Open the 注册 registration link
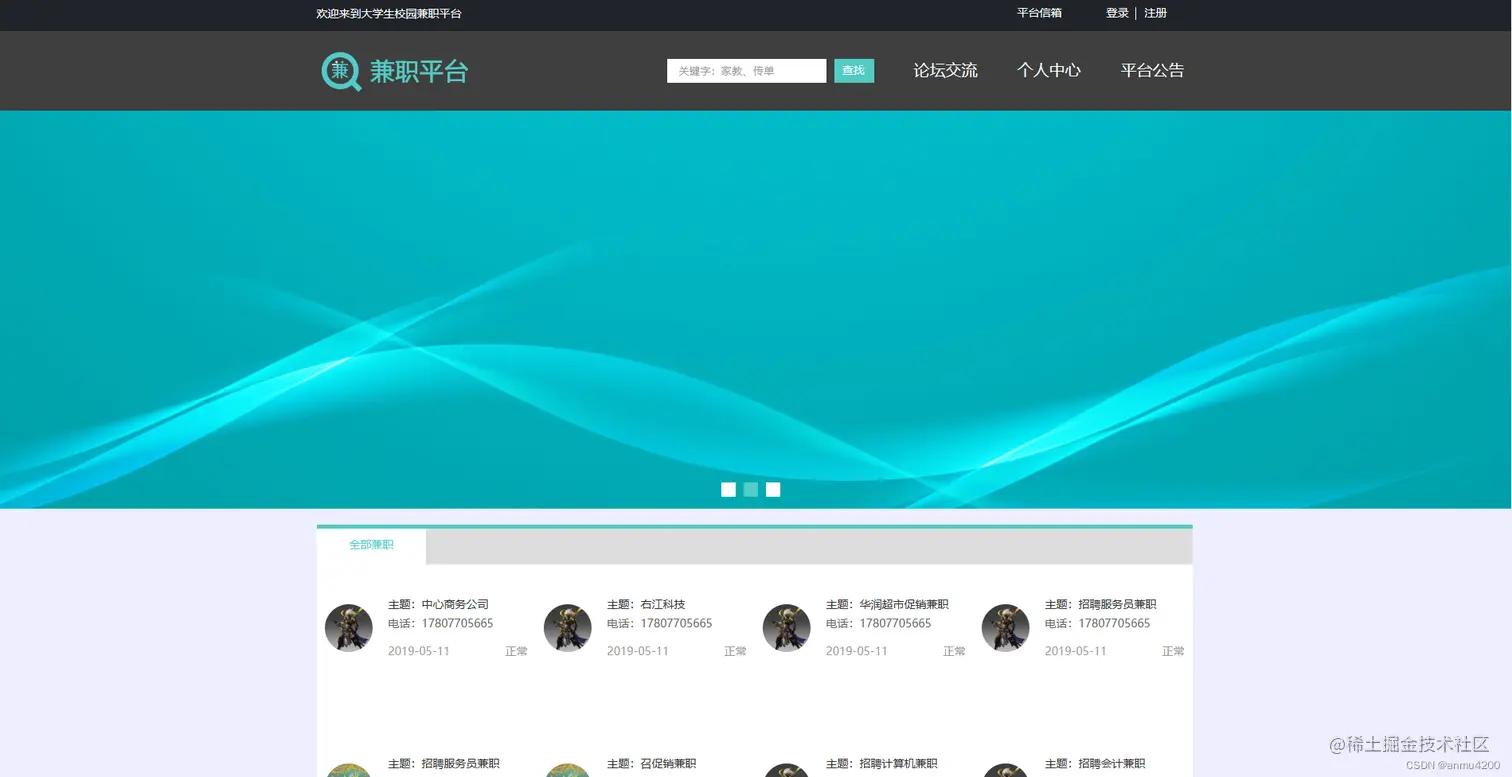1512x777 pixels. click(x=1155, y=13)
